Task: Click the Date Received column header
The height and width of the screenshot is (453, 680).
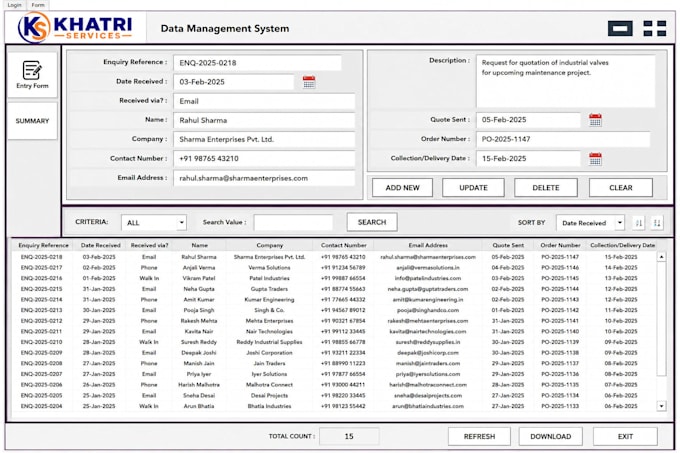Action: coord(100,245)
